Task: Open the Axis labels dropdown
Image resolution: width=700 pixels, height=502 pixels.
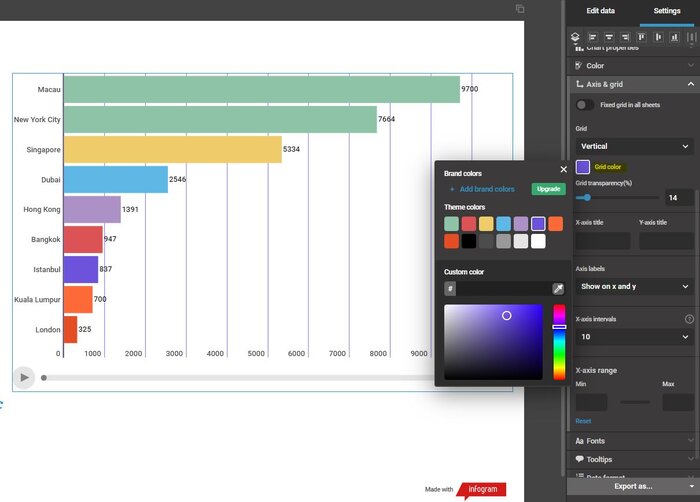Action: click(x=634, y=286)
